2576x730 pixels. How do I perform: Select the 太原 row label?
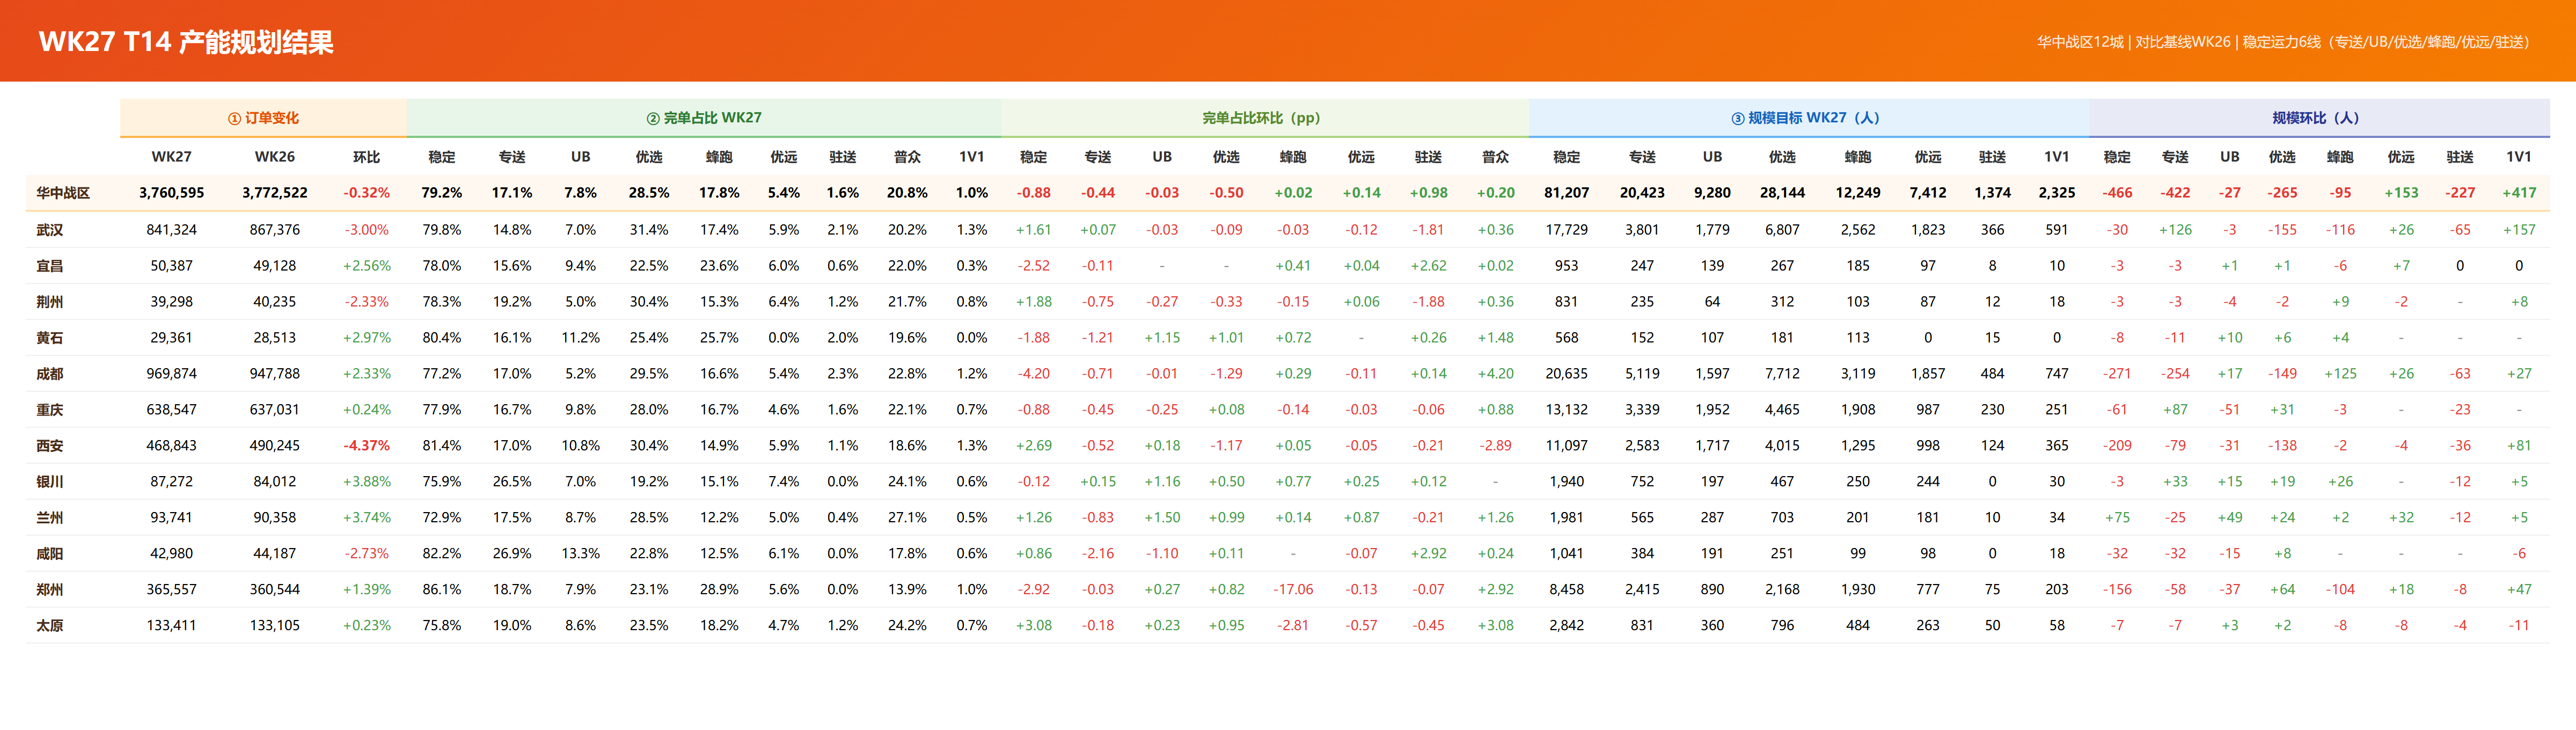(50, 626)
